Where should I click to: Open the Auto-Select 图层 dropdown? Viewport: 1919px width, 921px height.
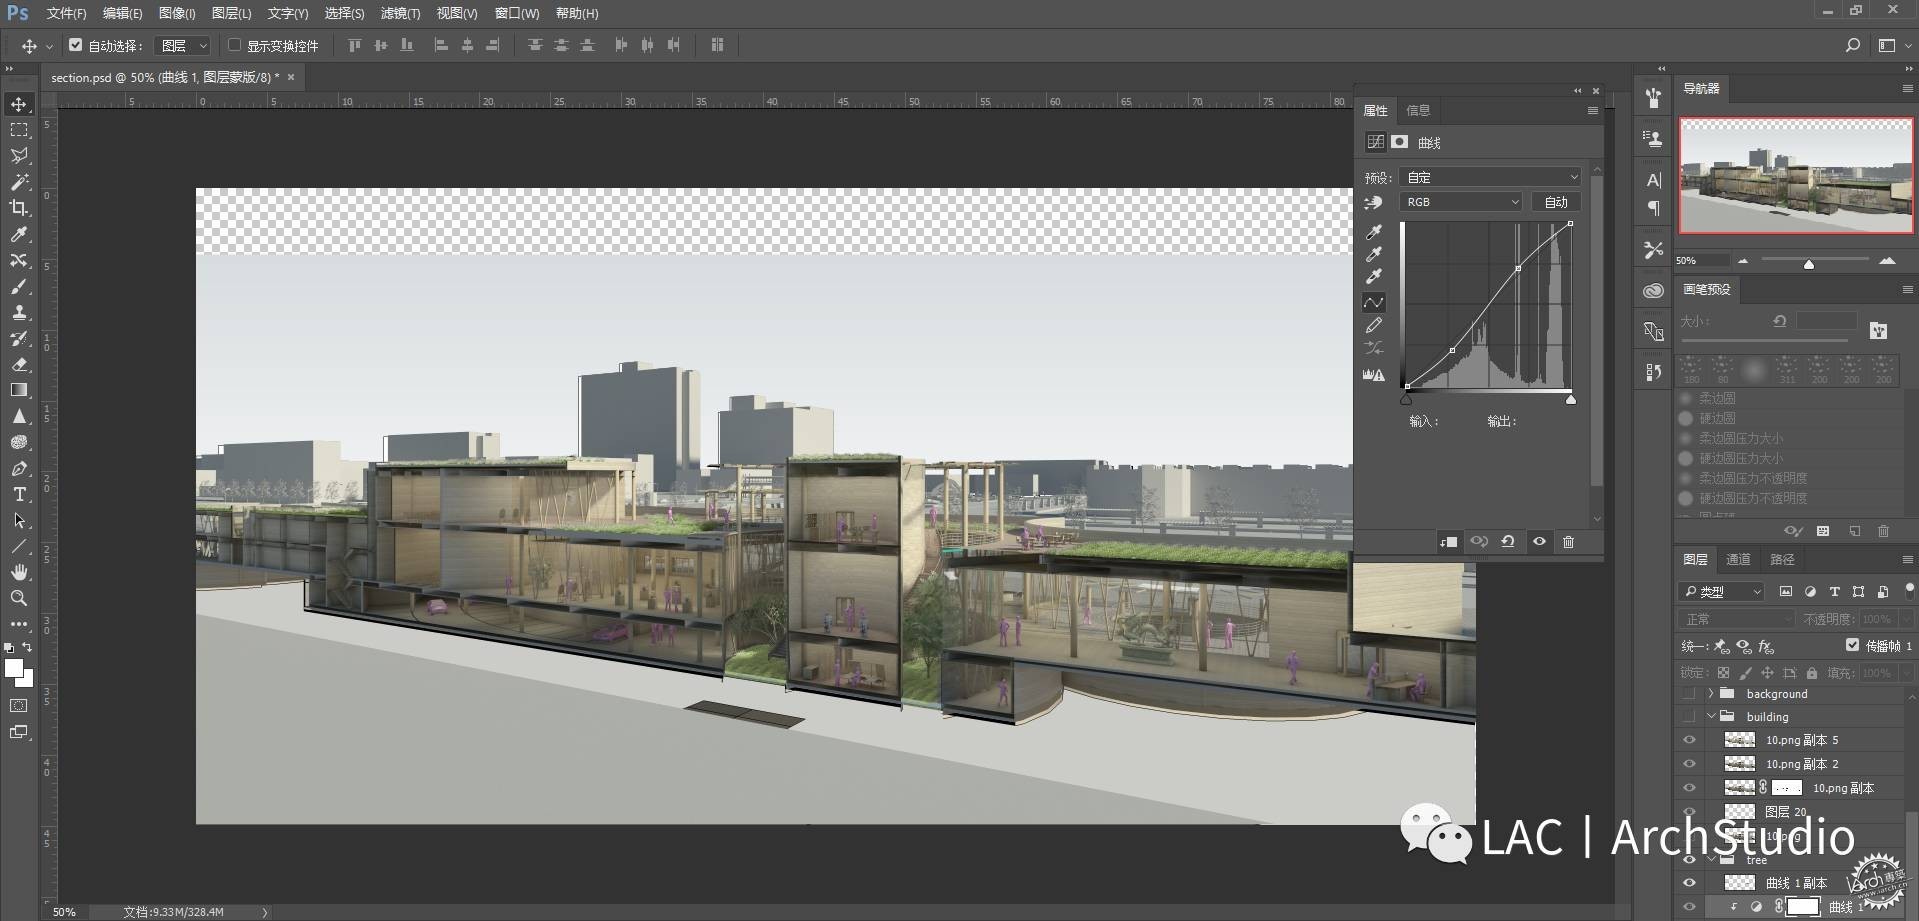pos(184,46)
